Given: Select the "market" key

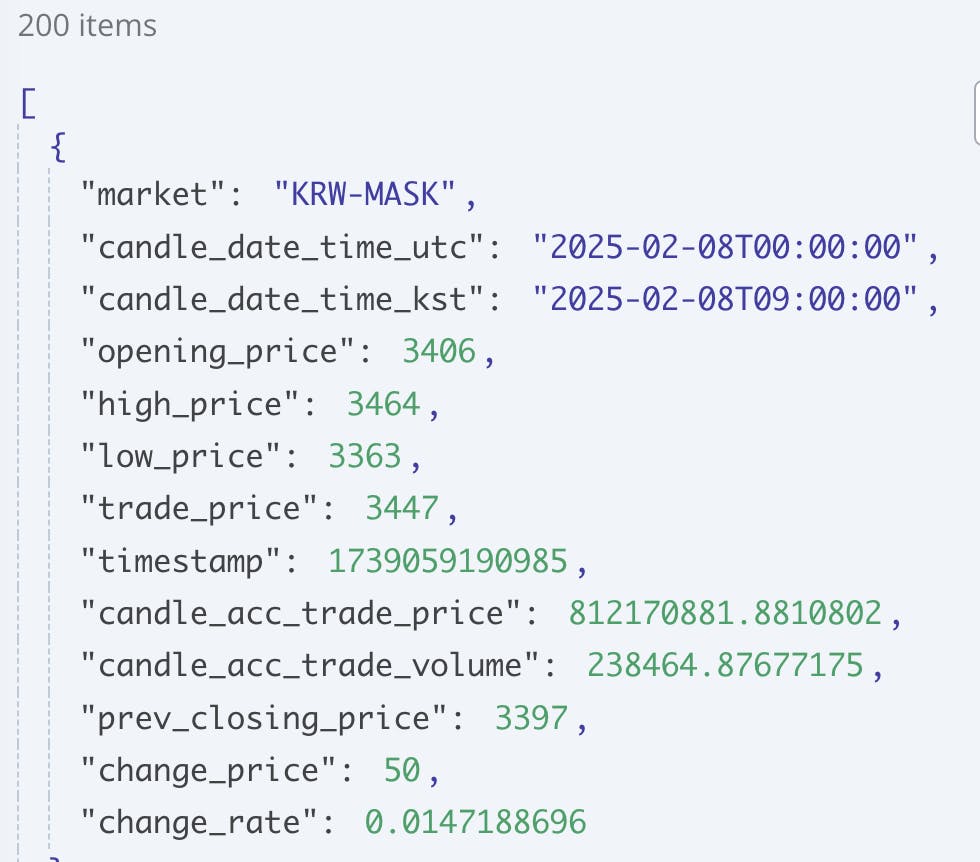Looking at the screenshot, I should click(160, 194).
